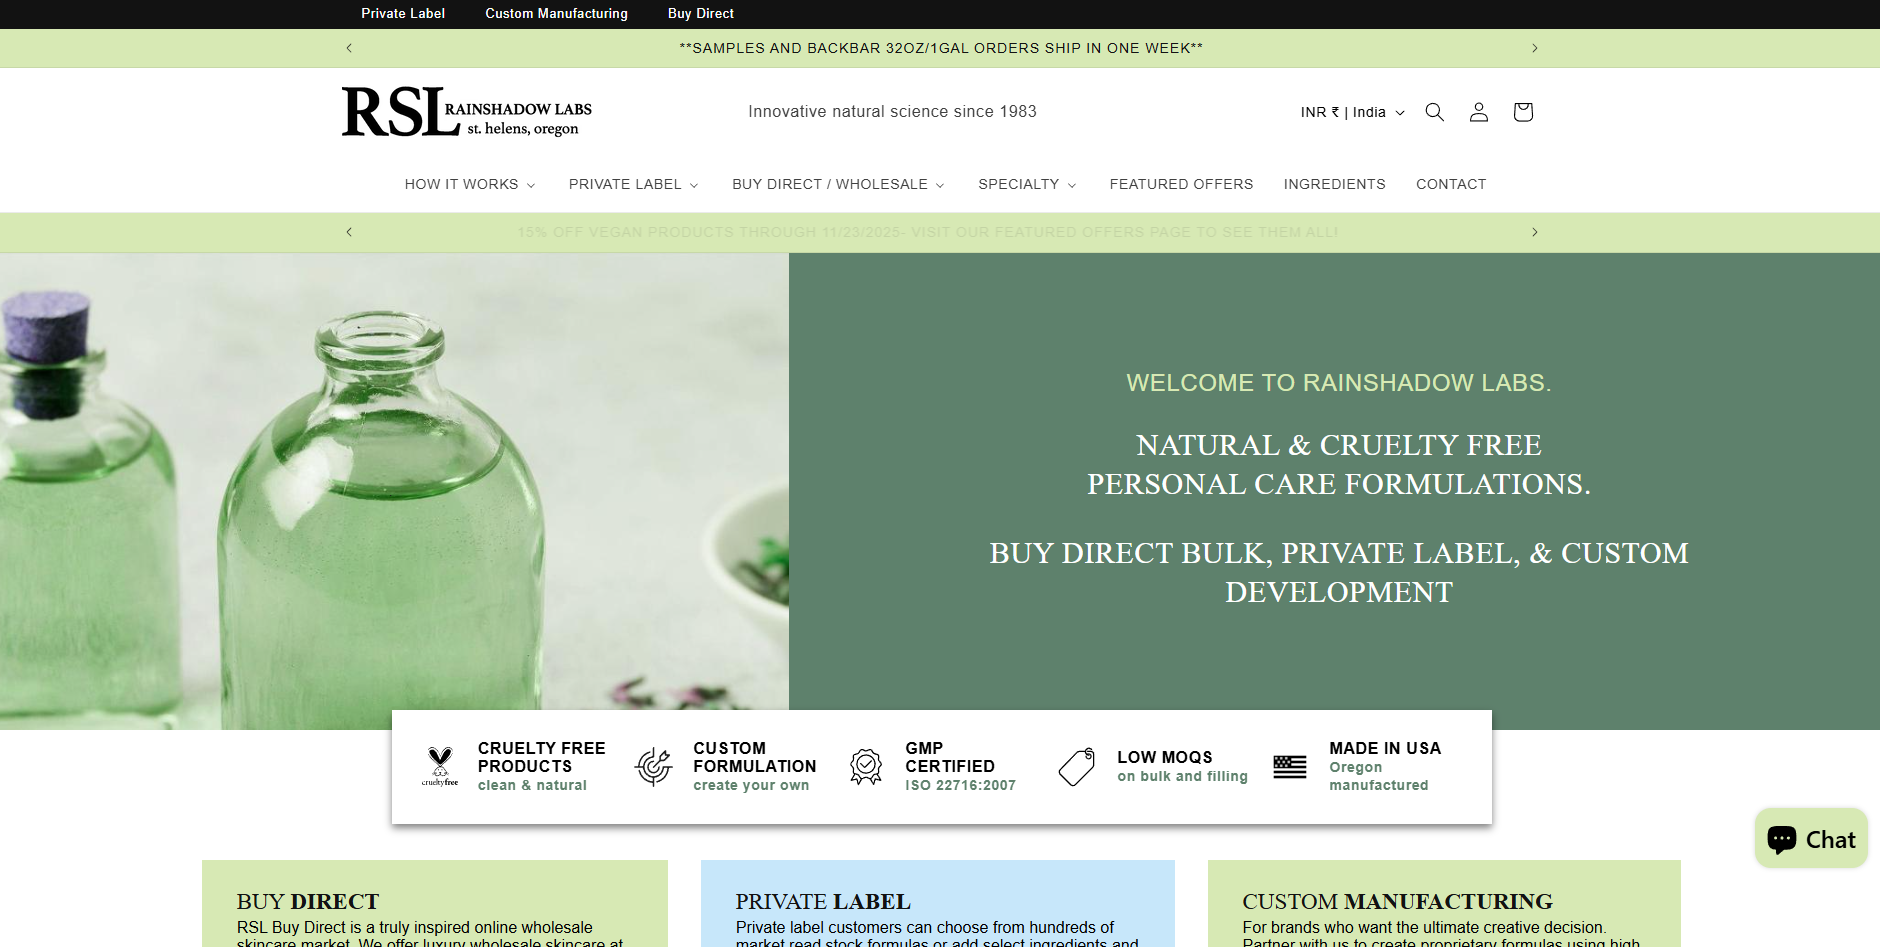Go back on vegan offer banner left arrow
This screenshot has width=1880, height=947.
348,231
